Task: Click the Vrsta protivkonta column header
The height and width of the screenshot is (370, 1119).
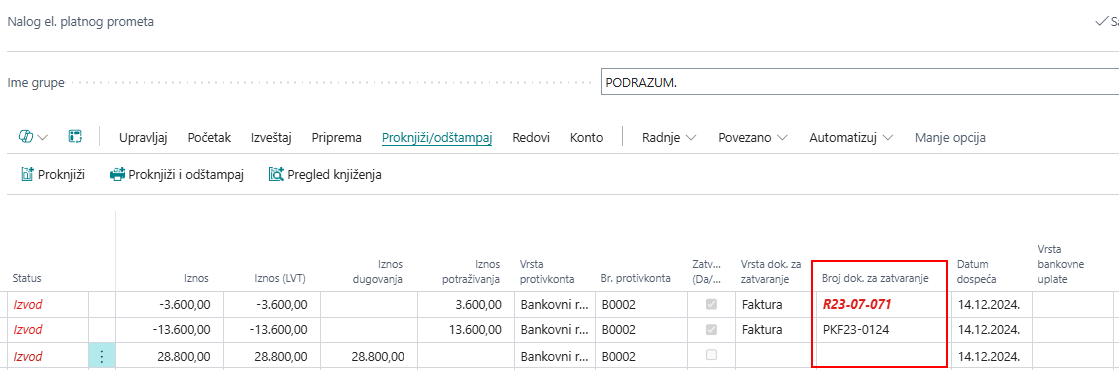Action: coord(547,271)
